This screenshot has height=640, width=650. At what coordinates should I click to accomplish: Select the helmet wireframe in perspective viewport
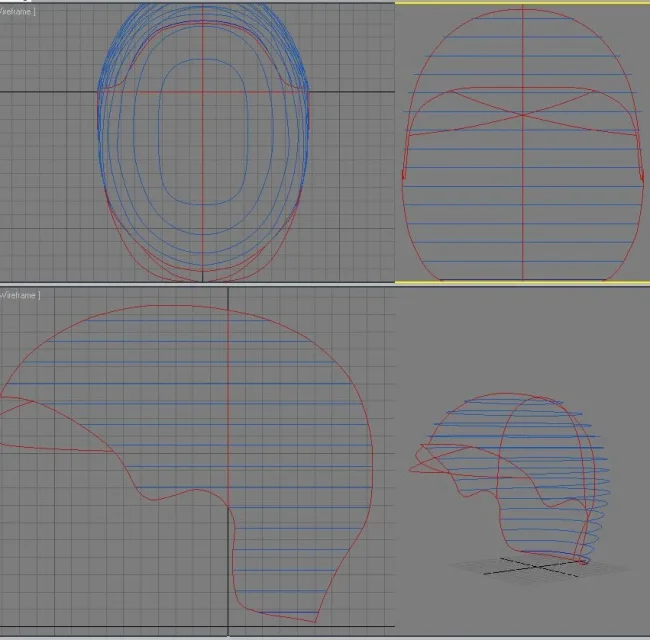(x=510, y=470)
